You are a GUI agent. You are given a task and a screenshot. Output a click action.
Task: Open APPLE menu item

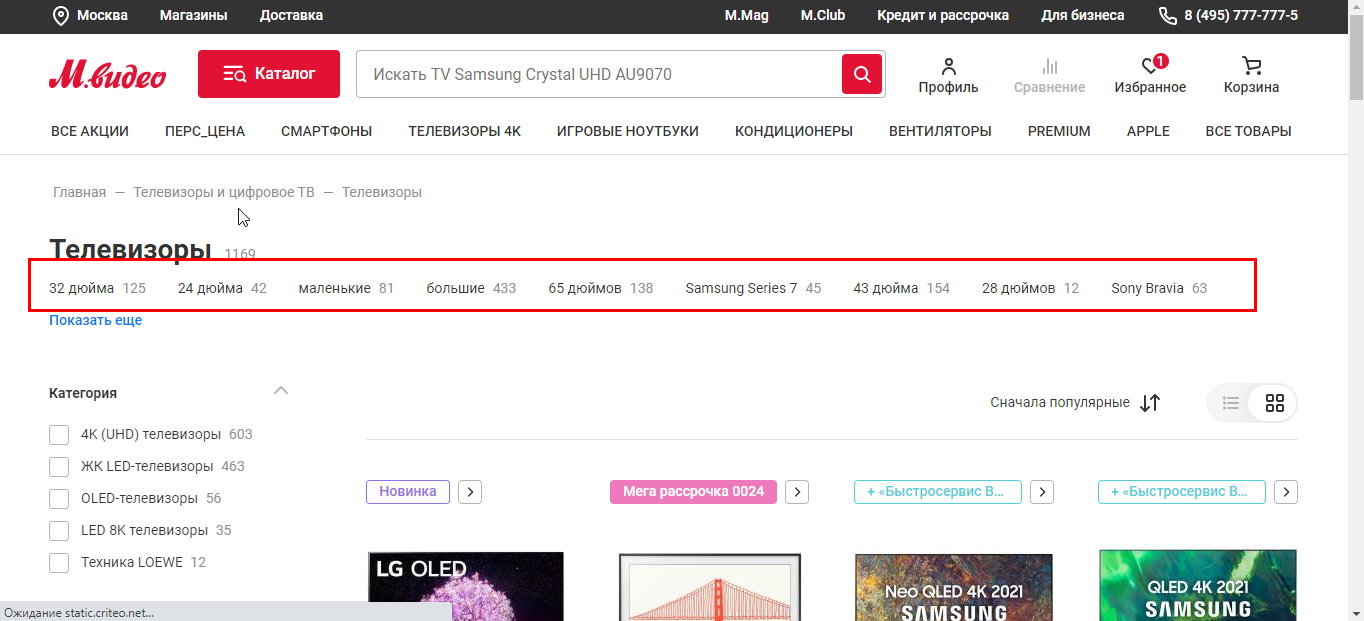click(x=1148, y=131)
